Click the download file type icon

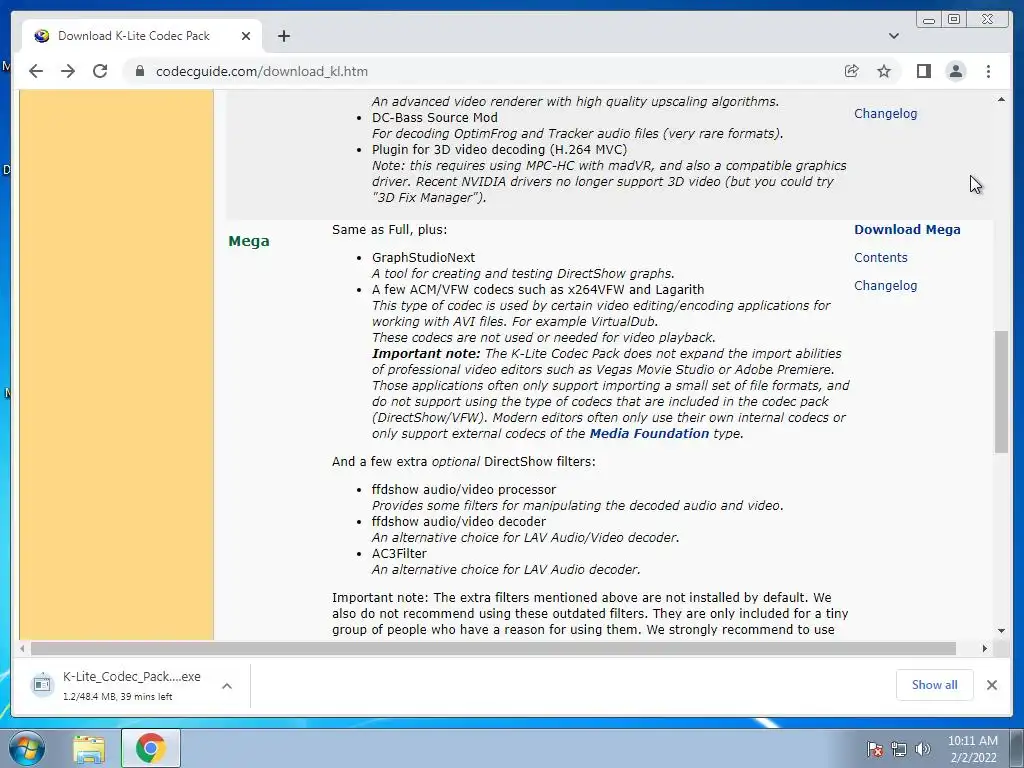pos(42,684)
